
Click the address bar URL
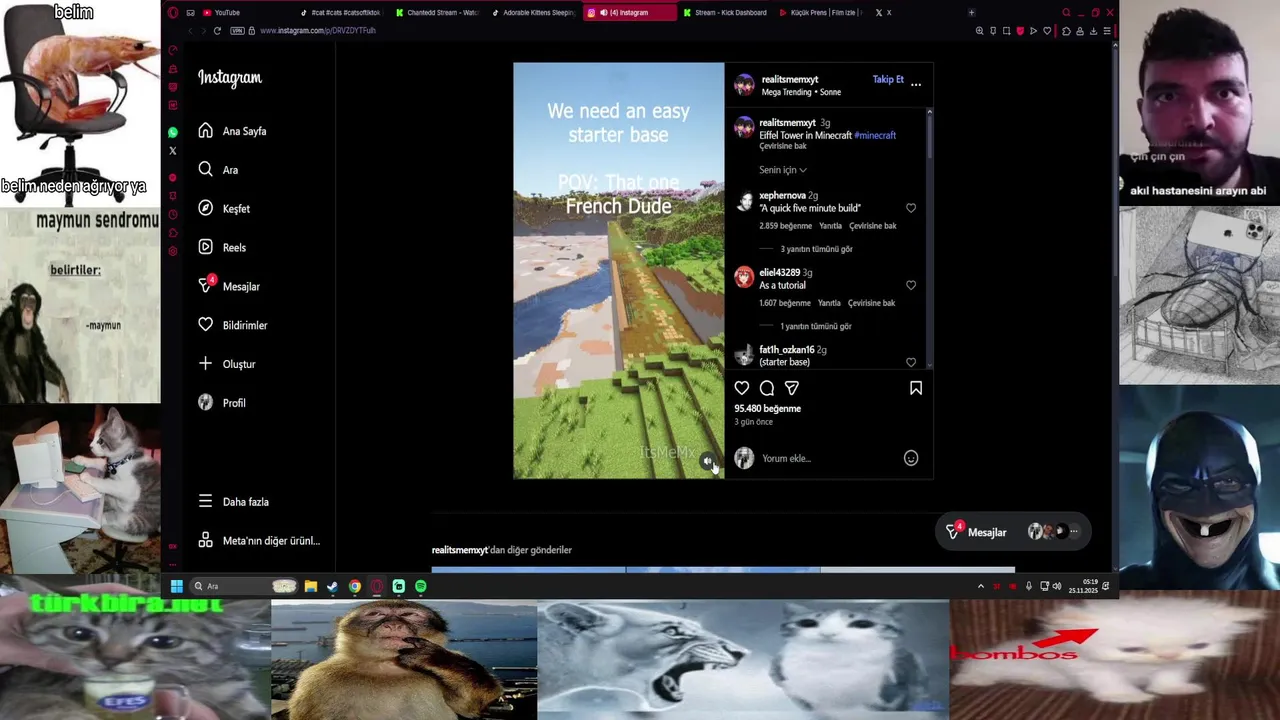click(318, 31)
